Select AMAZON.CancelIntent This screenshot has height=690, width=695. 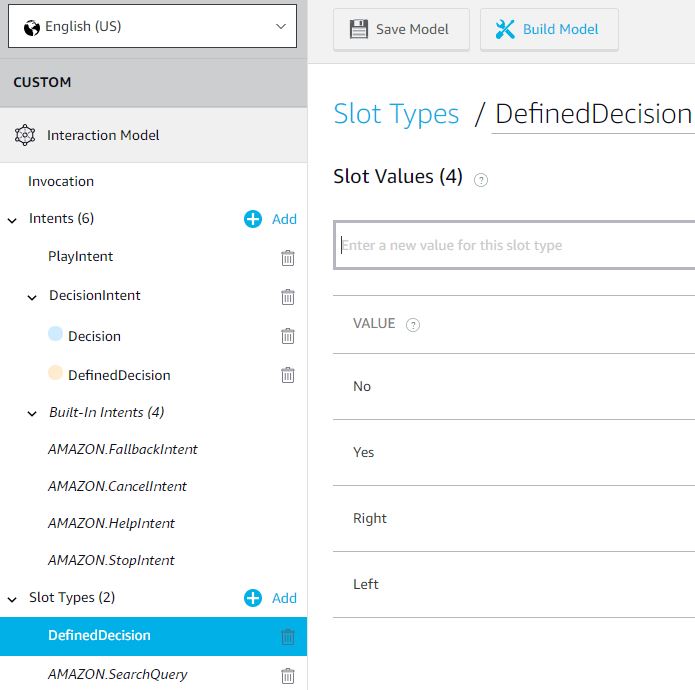pos(117,486)
